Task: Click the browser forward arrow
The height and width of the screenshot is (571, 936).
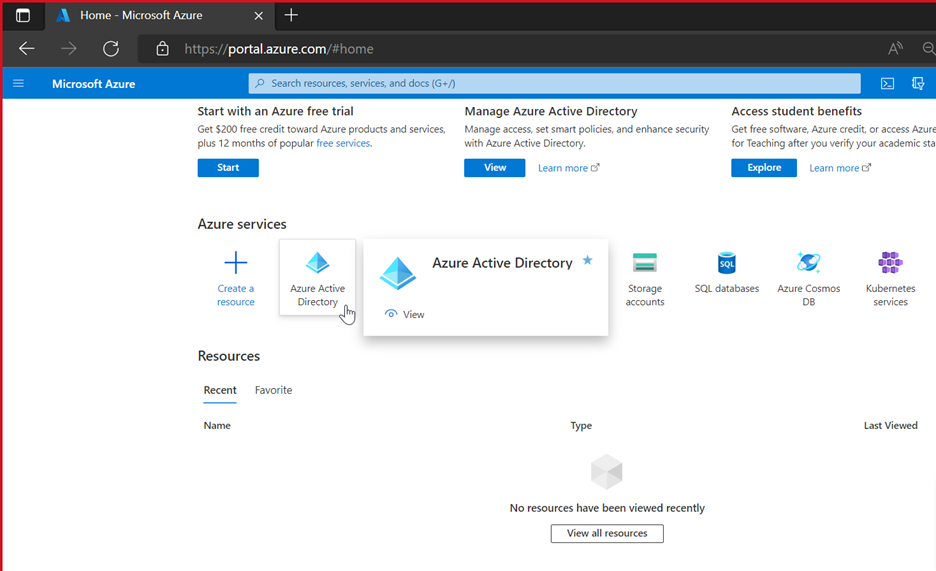Action: pyautogui.click(x=69, y=49)
